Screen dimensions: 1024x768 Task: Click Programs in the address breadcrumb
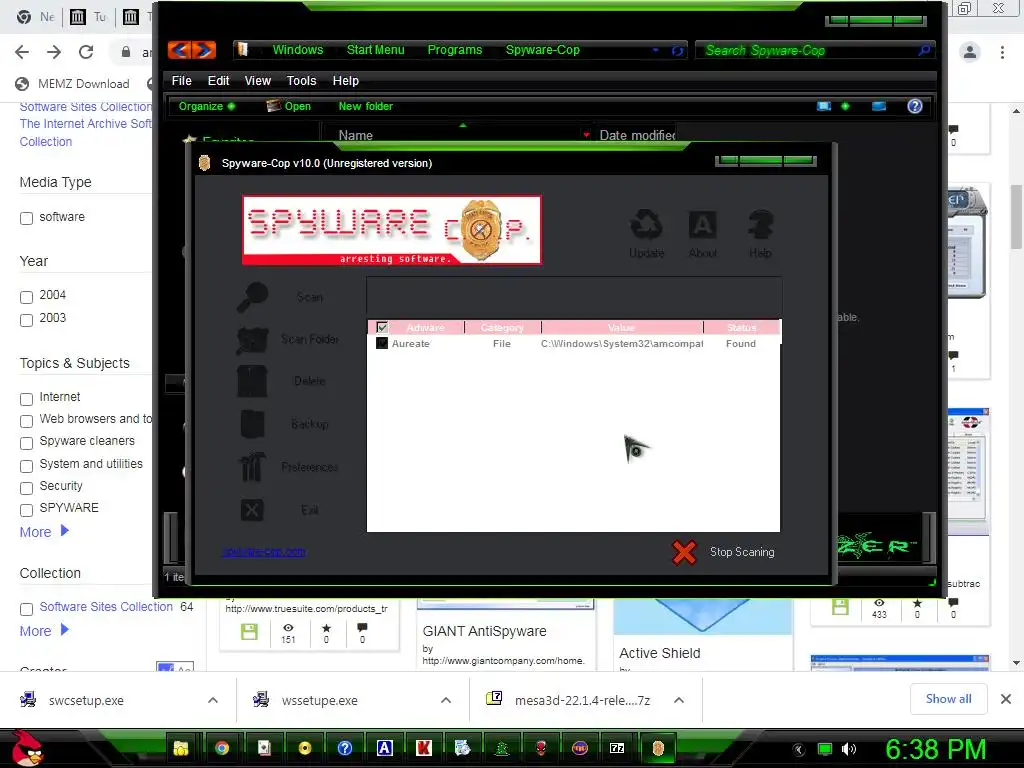pyautogui.click(x=455, y=50)
